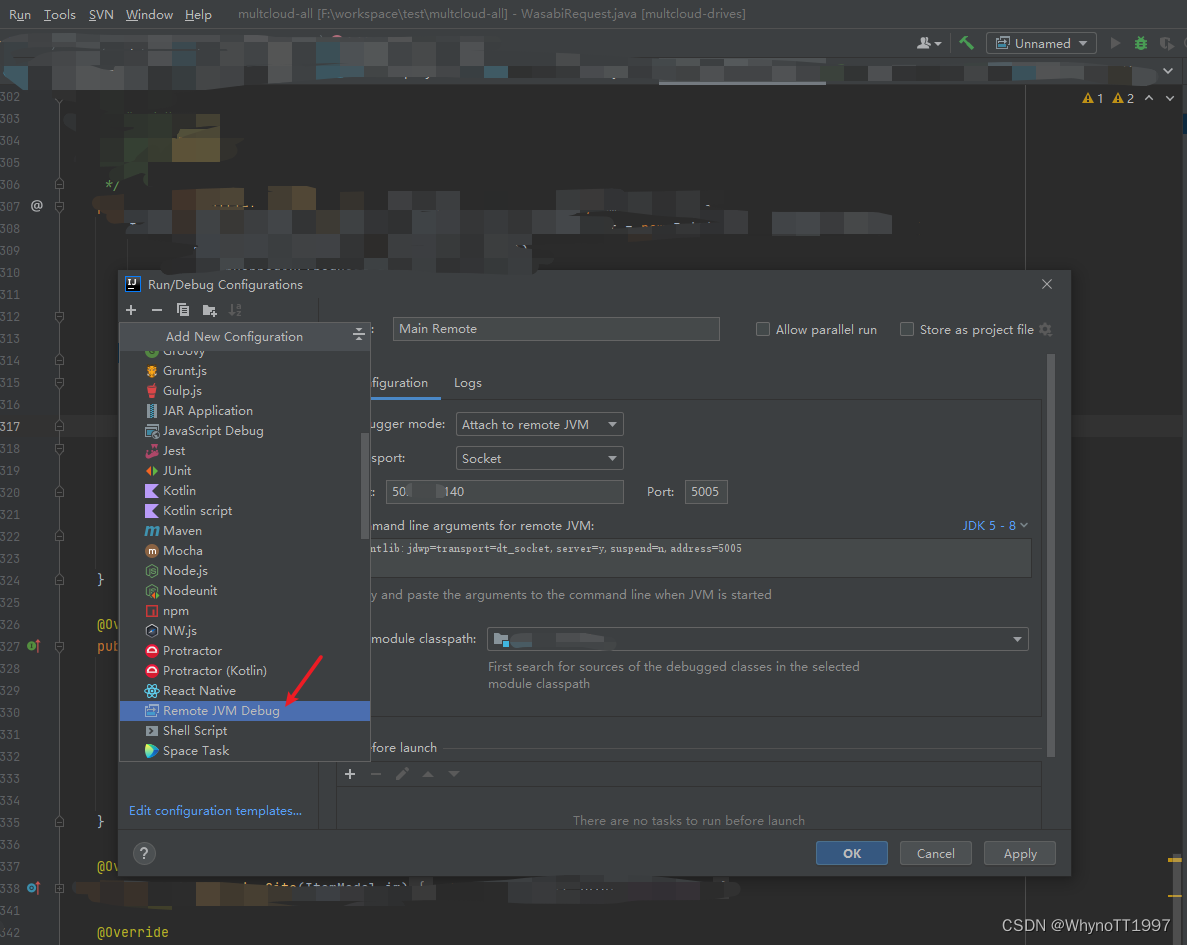Click the configuration Name field

(556, 329)
